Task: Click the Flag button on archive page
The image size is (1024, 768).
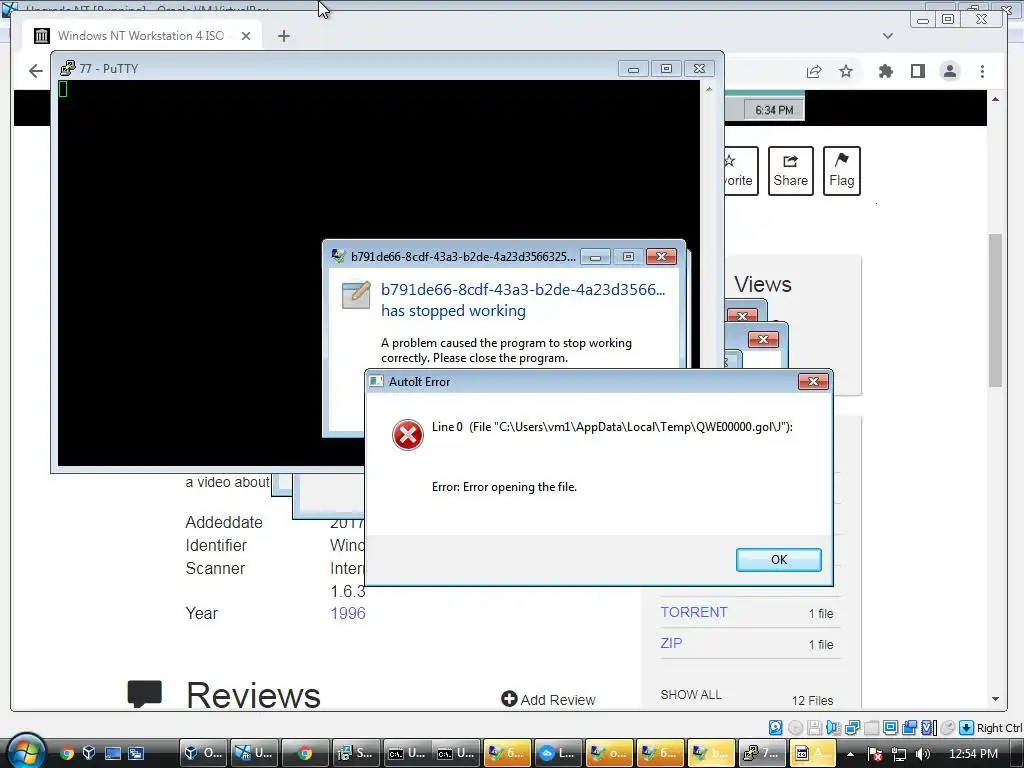Action: click(842, 171)
